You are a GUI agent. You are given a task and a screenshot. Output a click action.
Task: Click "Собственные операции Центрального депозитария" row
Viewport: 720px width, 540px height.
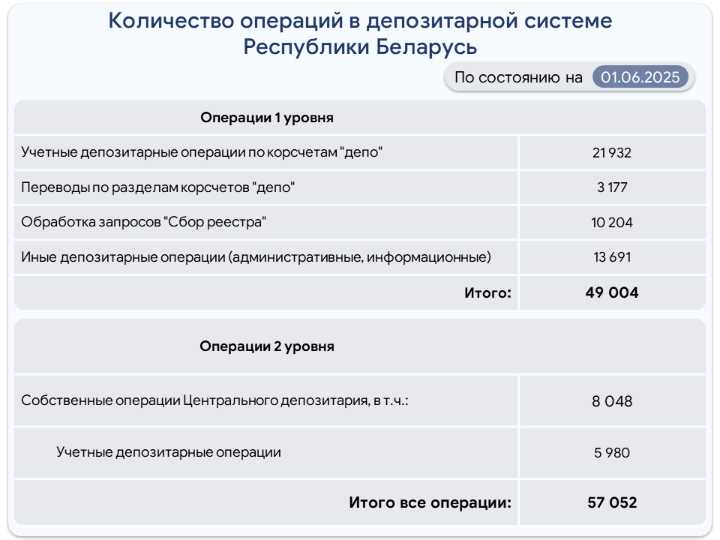(x=360, y=401)
